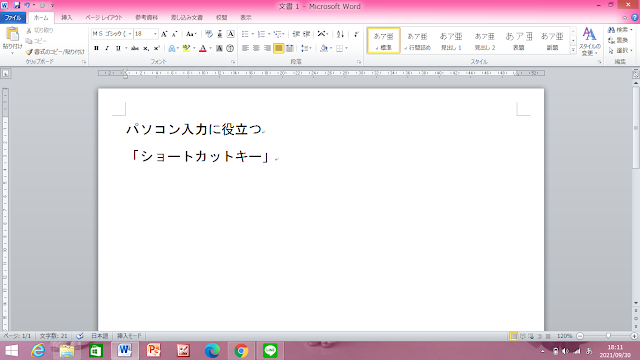Click the zoom slider handle

(x=608, y=336)
